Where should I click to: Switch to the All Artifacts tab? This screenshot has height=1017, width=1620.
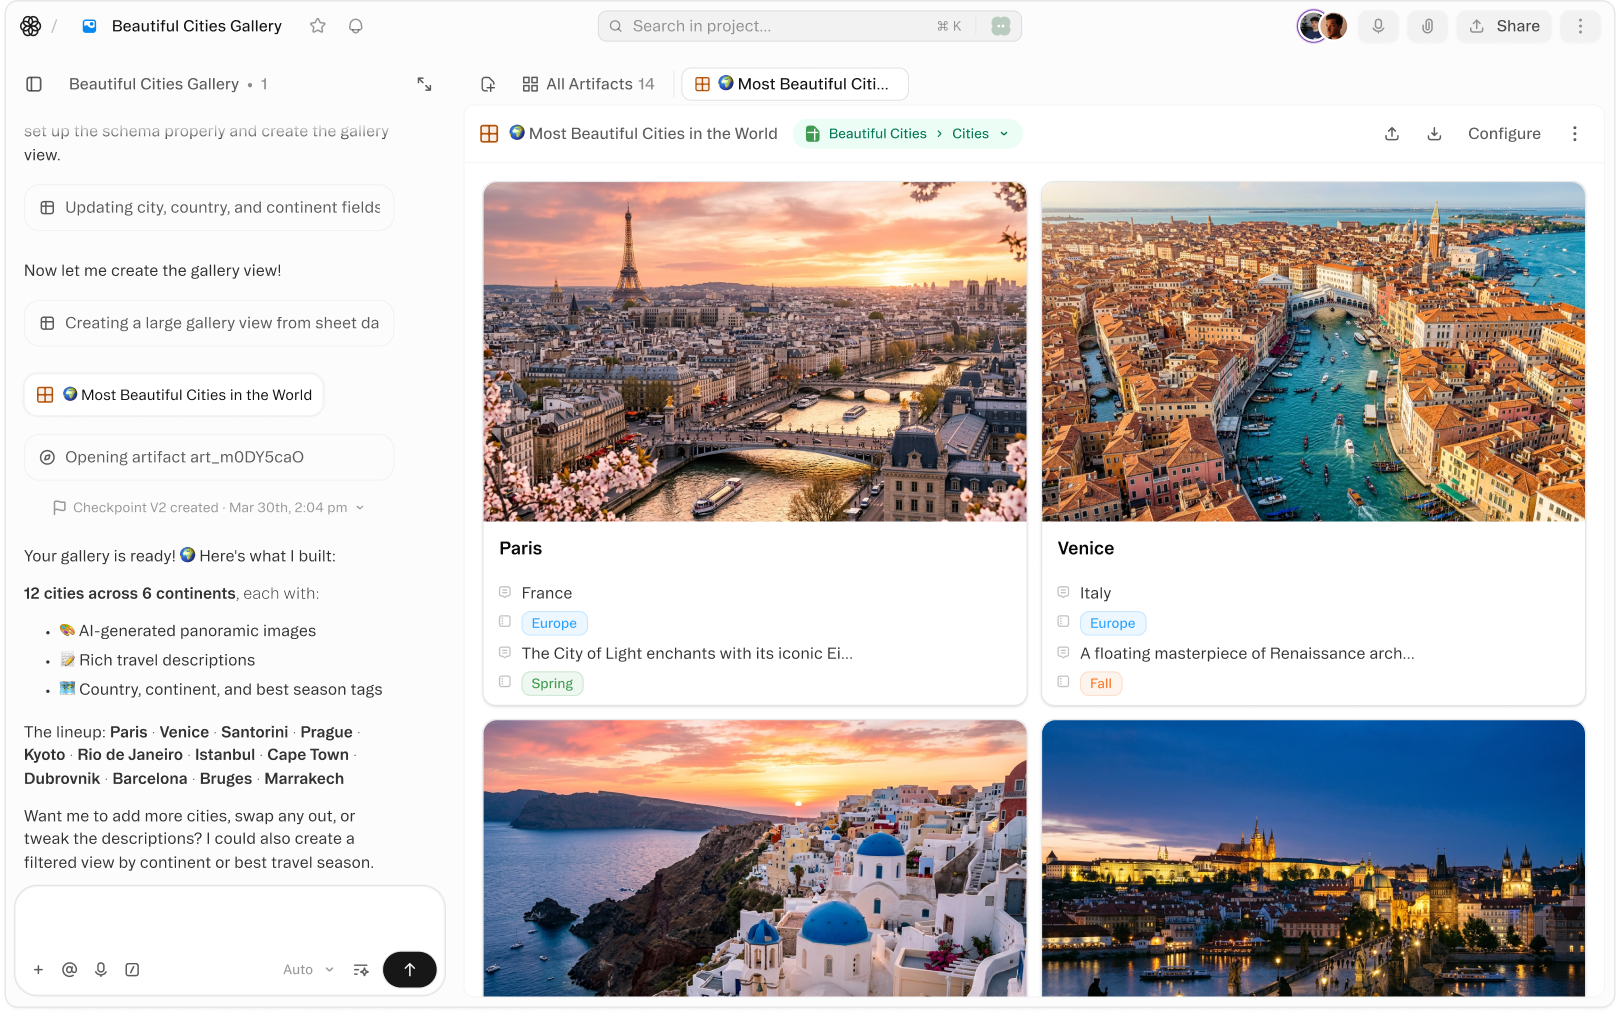[x=588, y=84]
